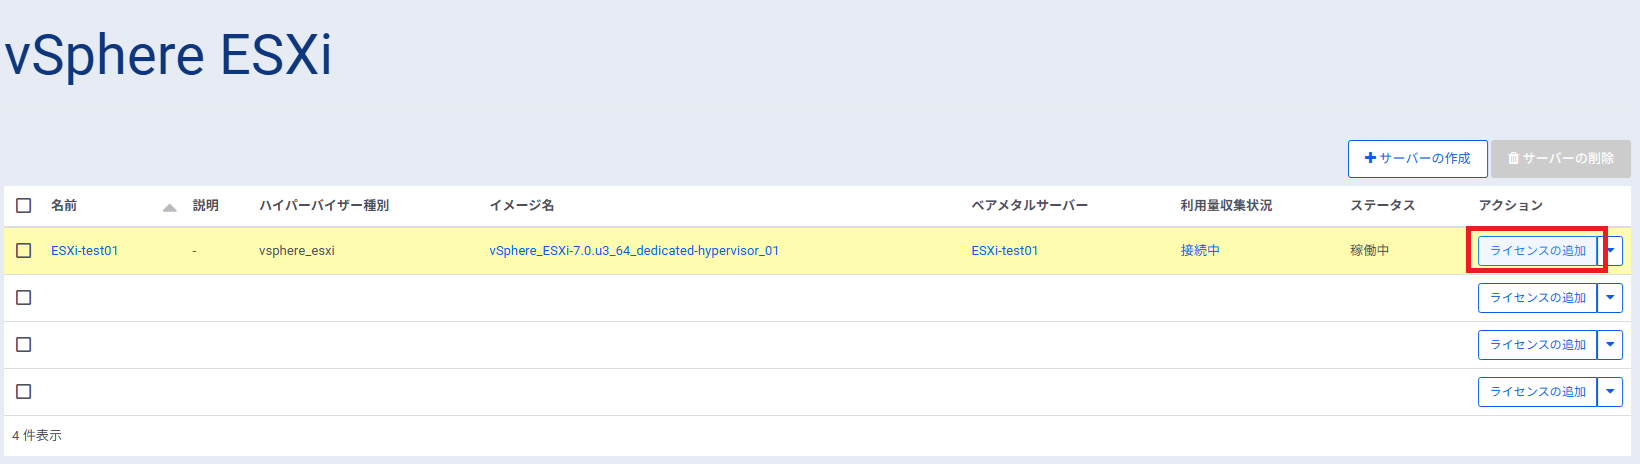Click the 接続中 usage status link
1640x464 pixels.
[x=1200, y=251]
